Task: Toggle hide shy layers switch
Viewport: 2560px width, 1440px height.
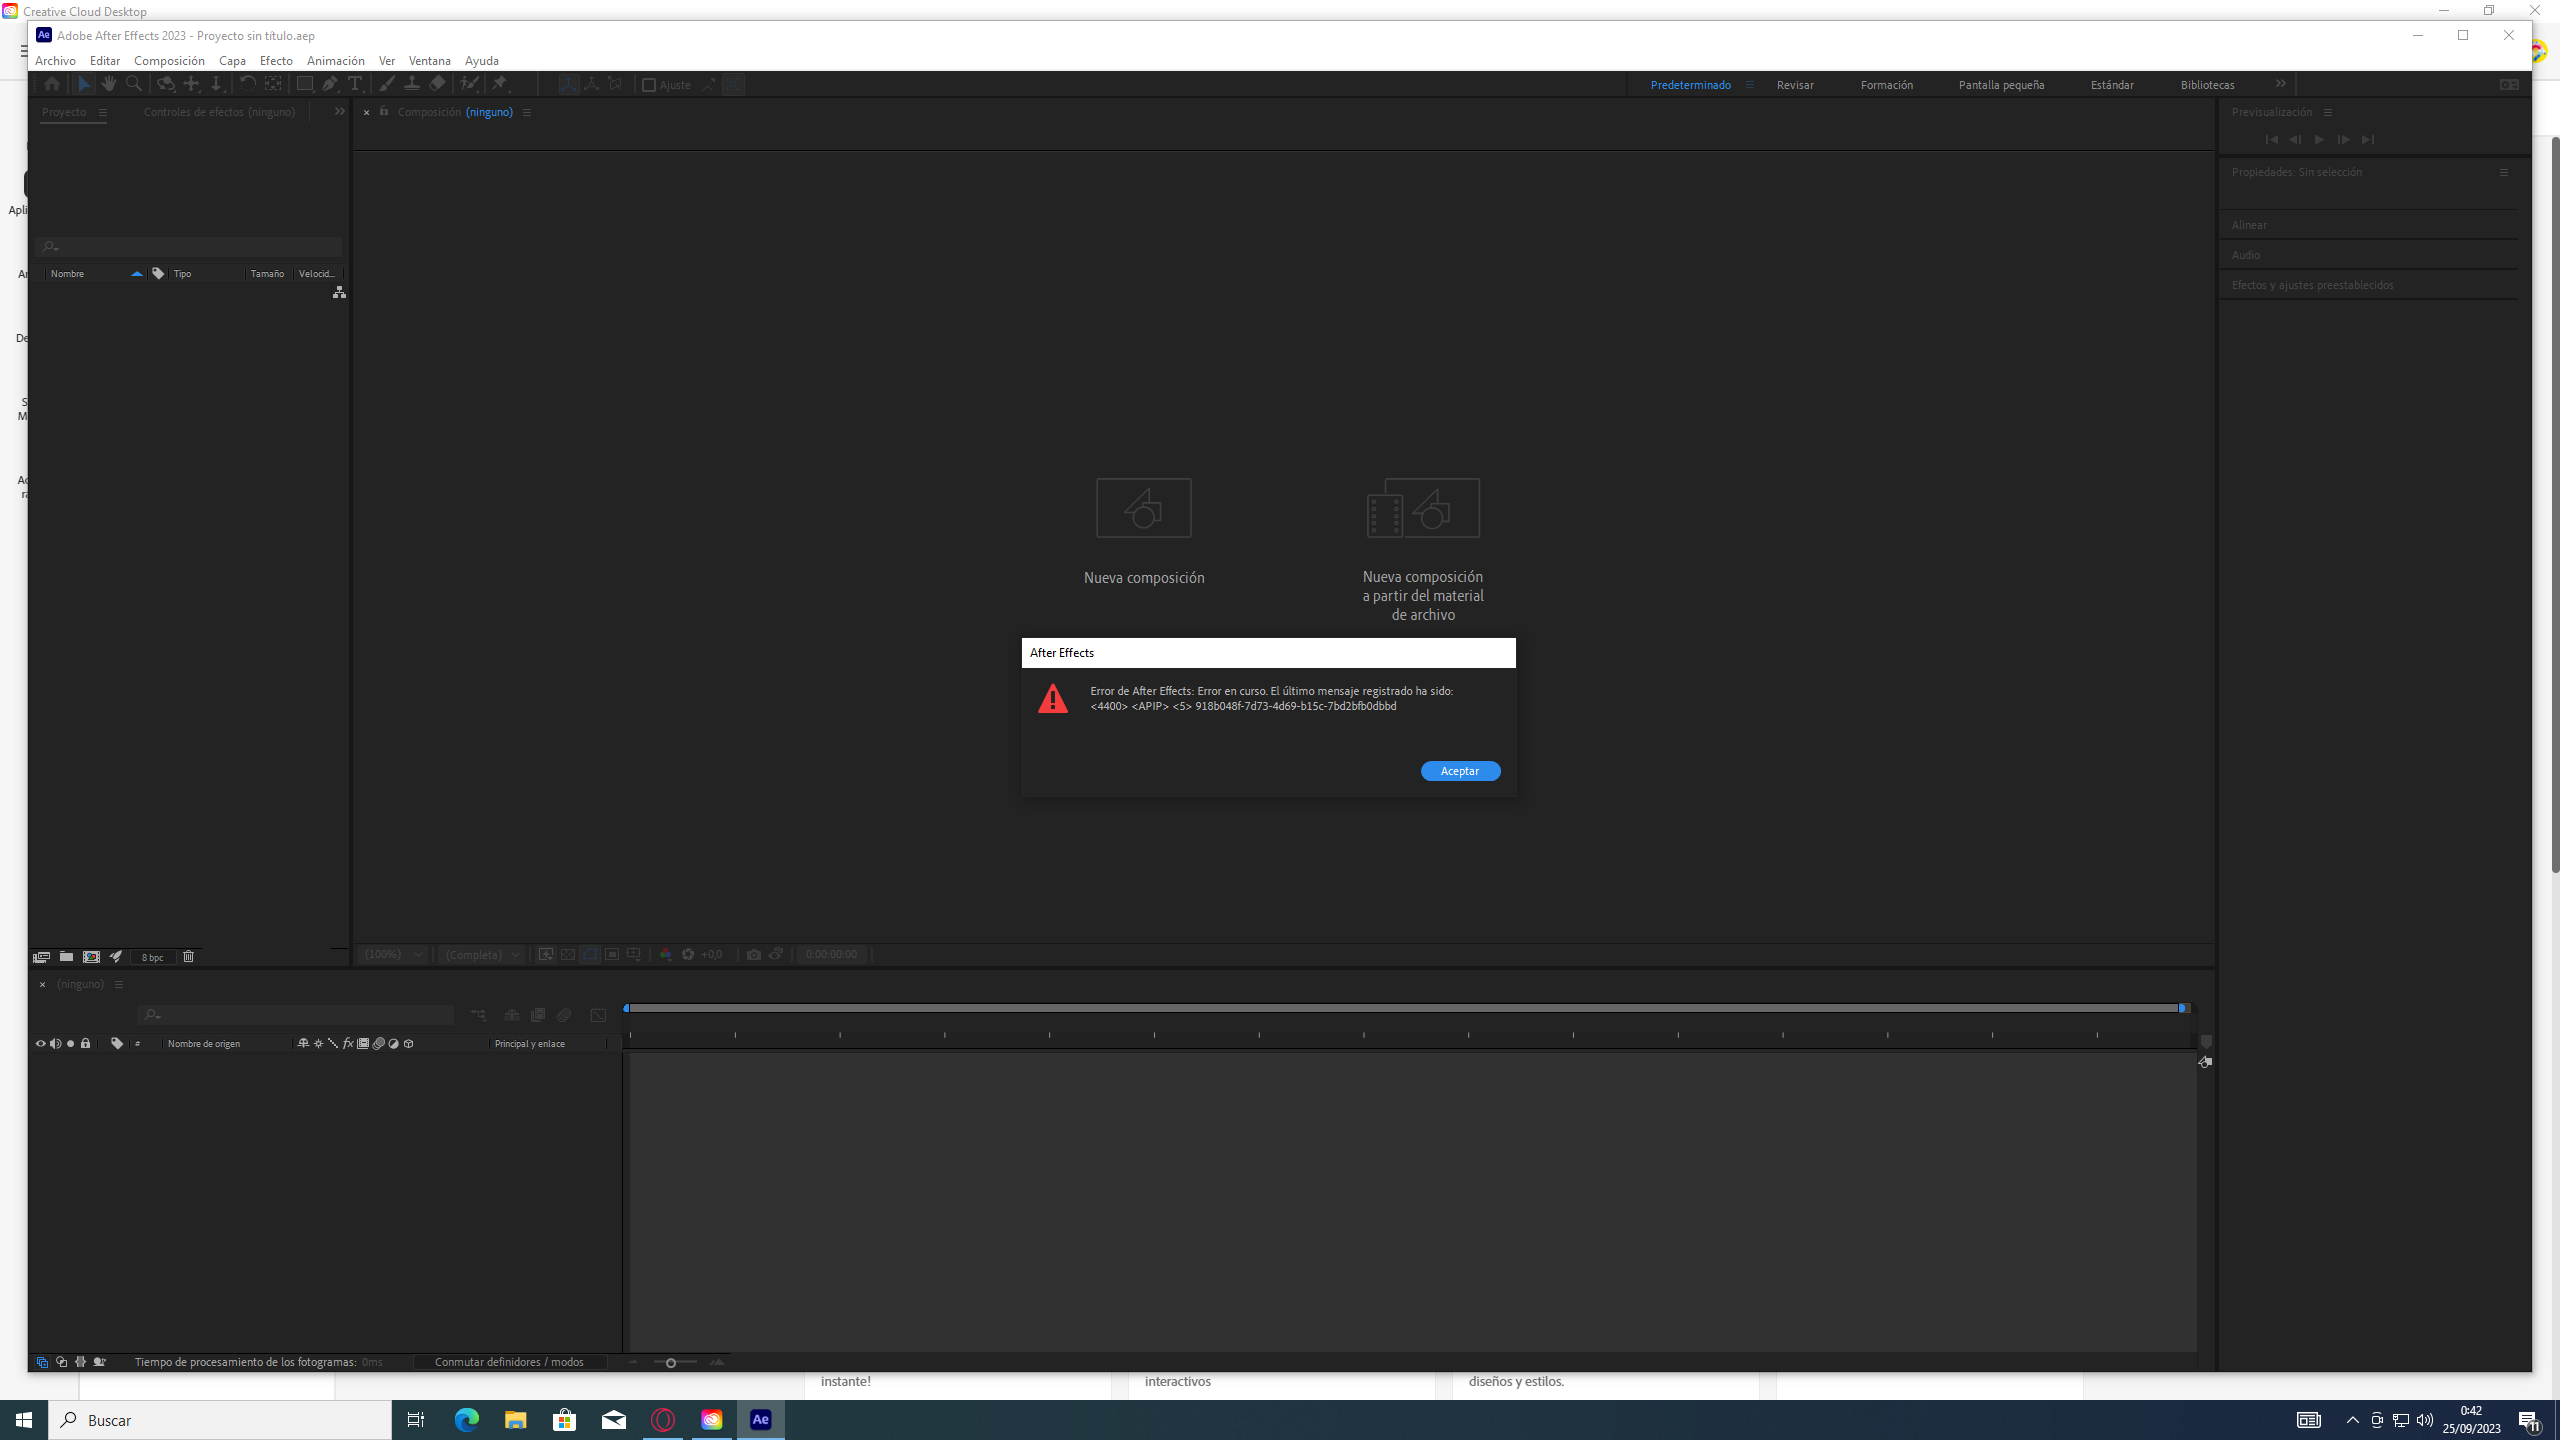Action: coord(512,1015)
